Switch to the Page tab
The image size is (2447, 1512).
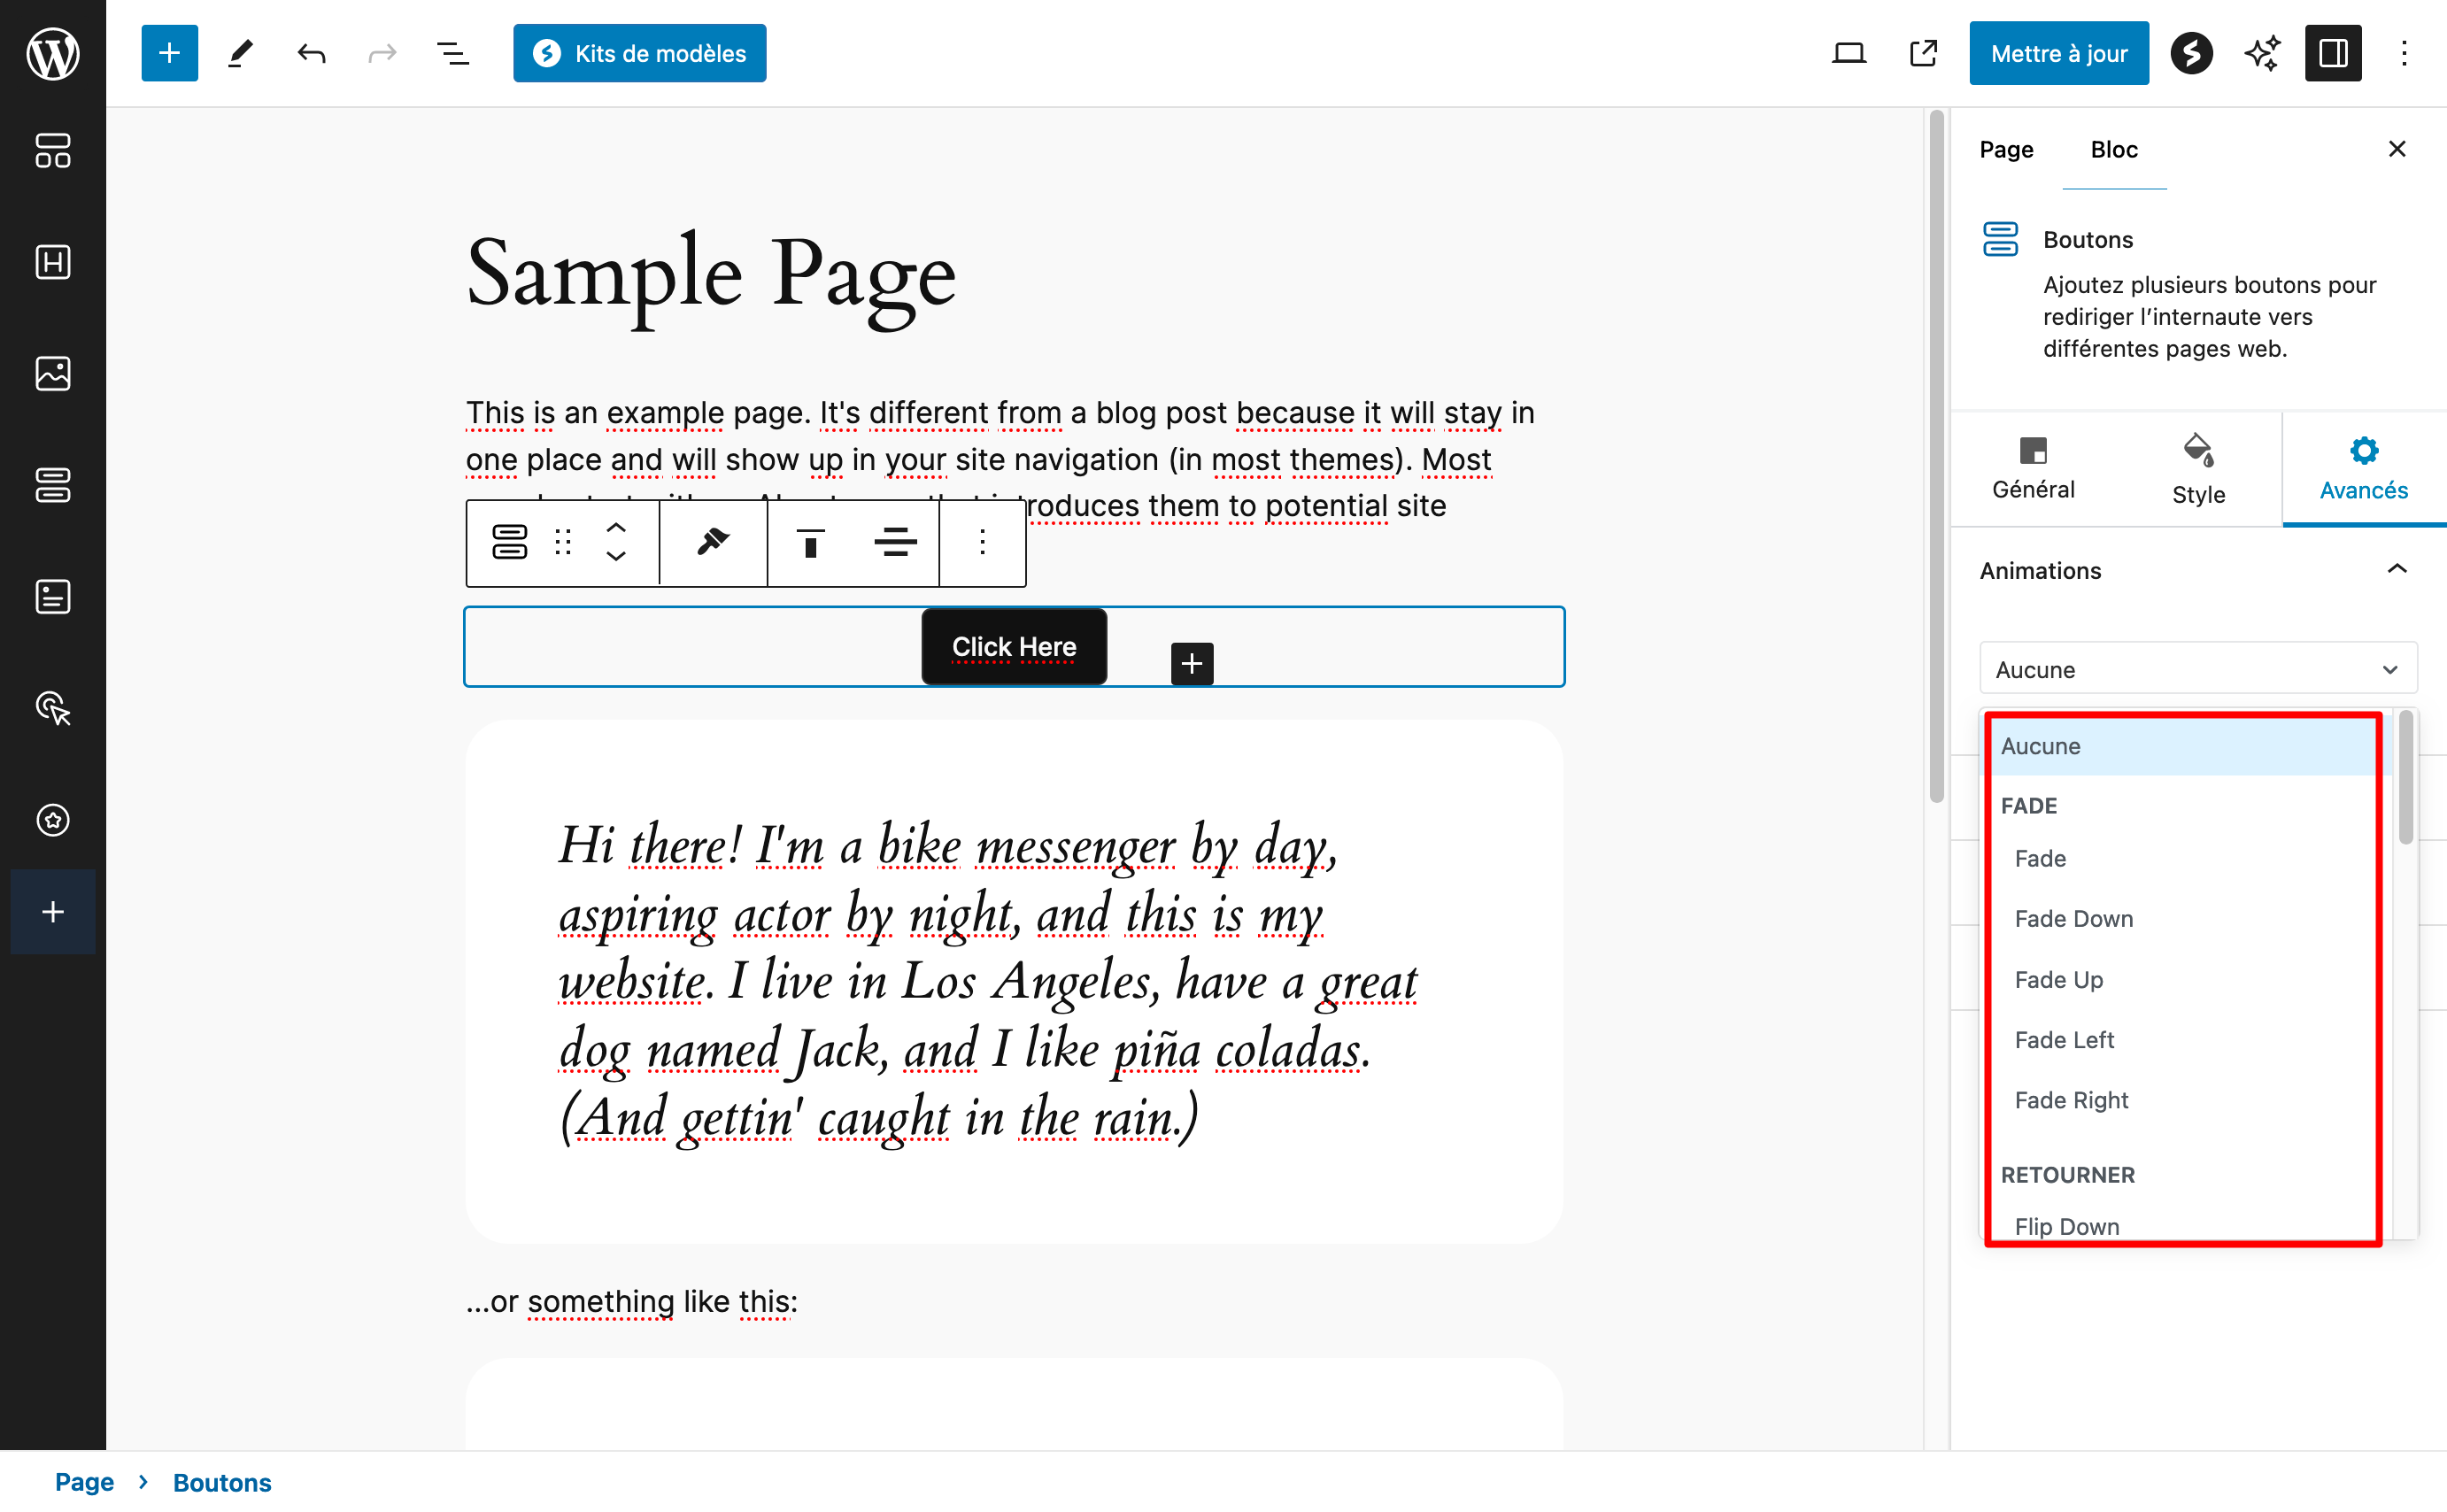click(2006, 149)
